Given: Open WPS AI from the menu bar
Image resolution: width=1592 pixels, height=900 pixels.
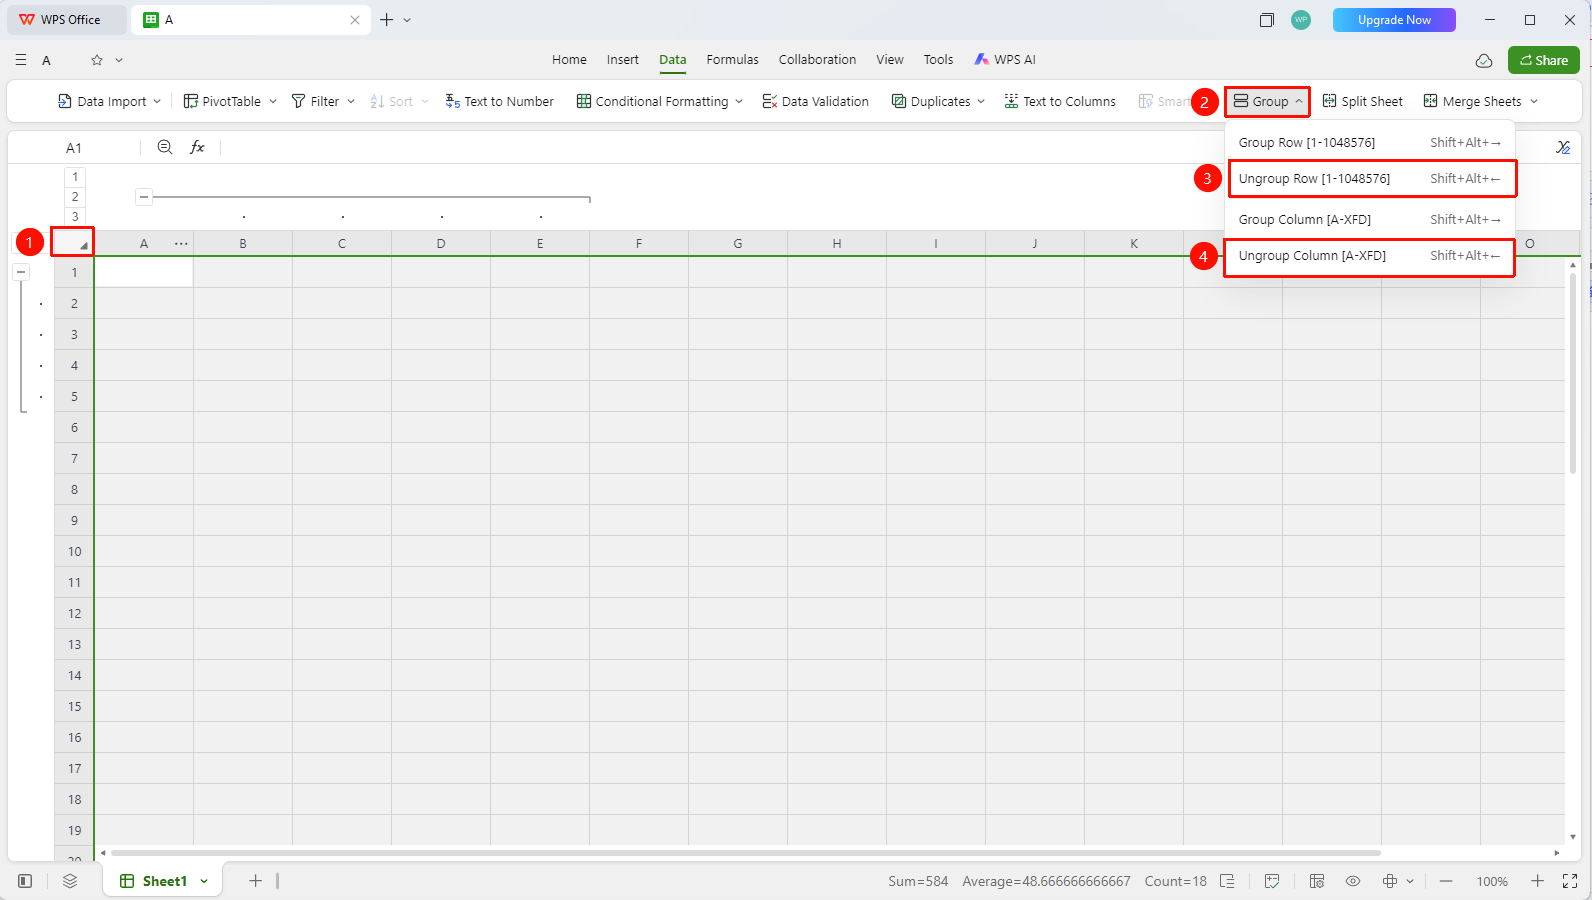Looking at the screenshot, I should coord(1005,60).
